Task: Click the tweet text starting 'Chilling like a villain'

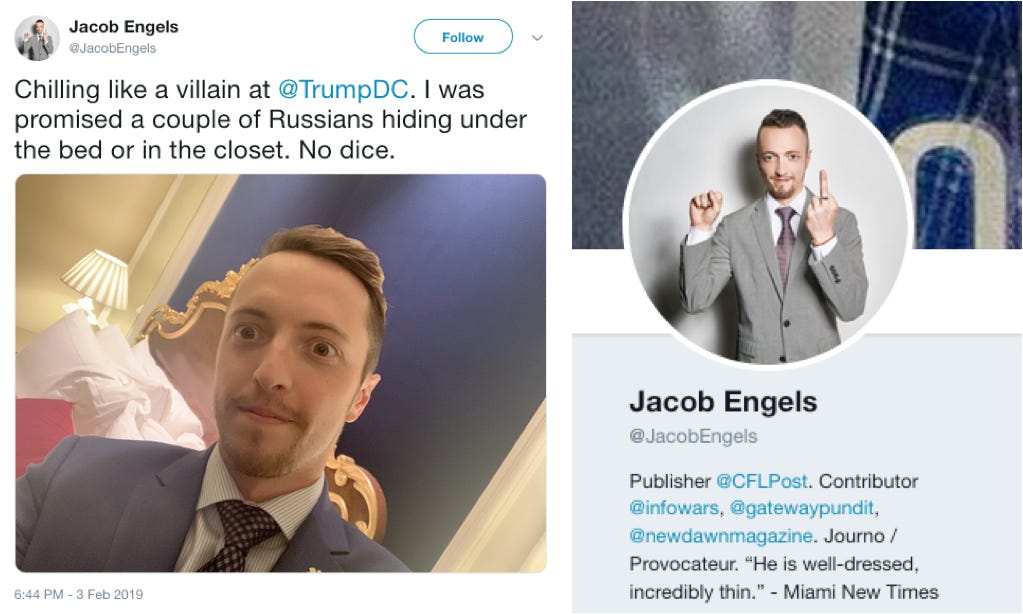Action: pos(270,119)
